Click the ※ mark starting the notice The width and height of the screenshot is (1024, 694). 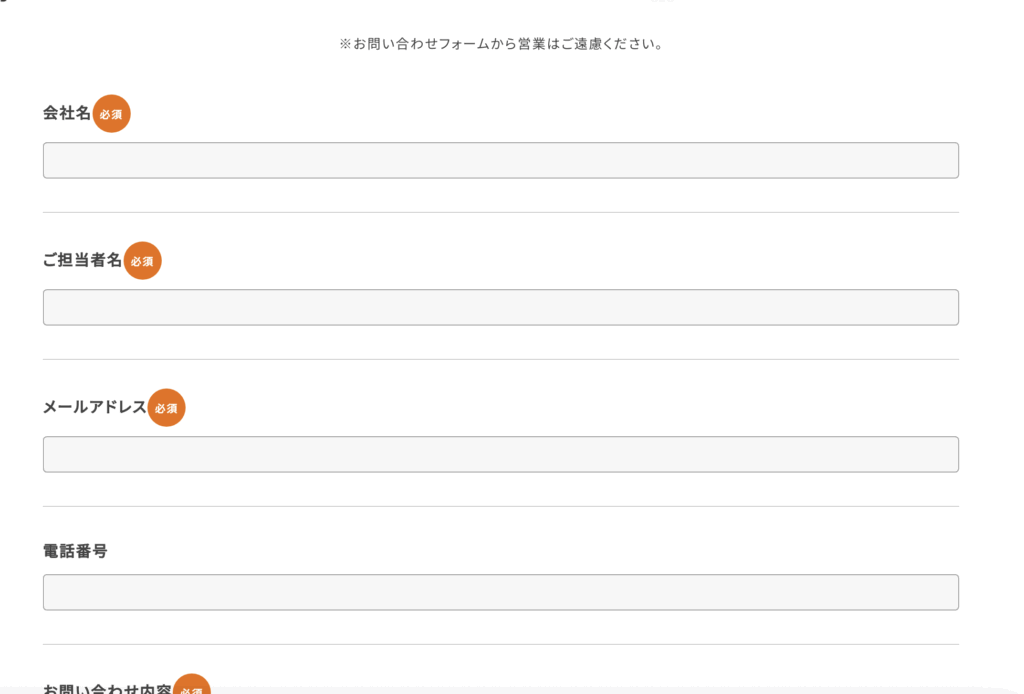tap(345, 44)
